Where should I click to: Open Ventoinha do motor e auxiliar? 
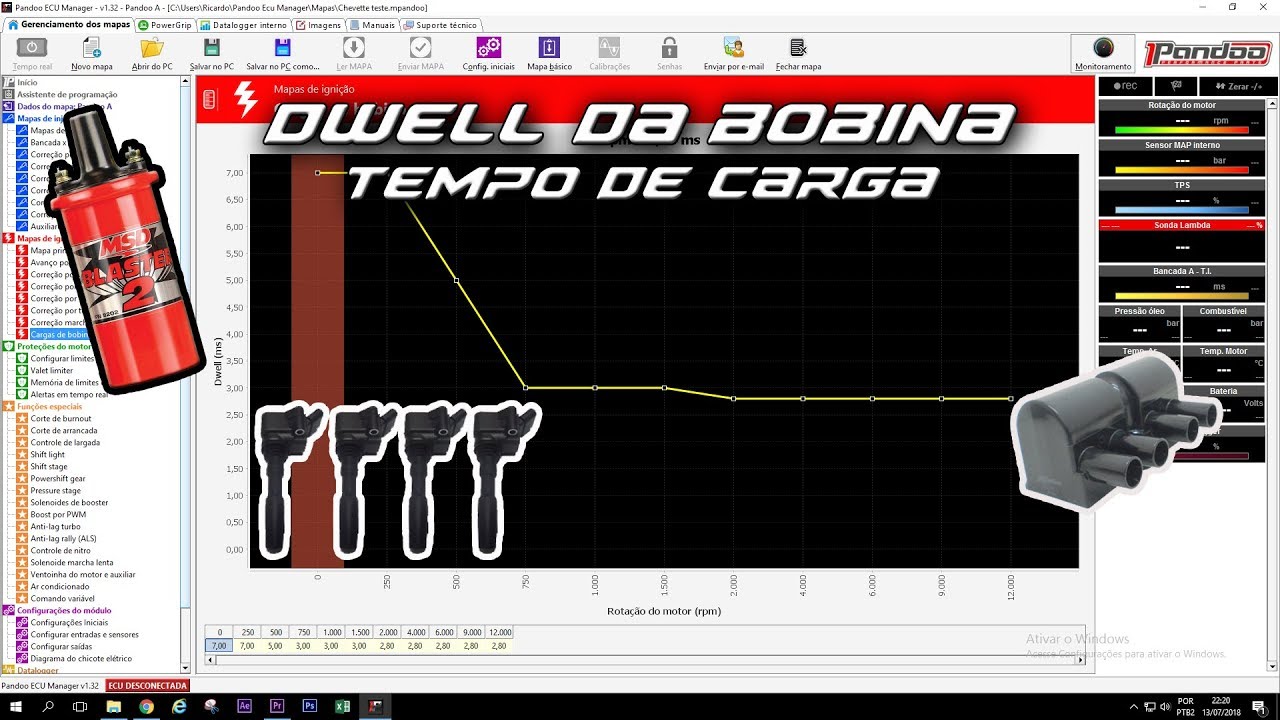click(83, 574)
